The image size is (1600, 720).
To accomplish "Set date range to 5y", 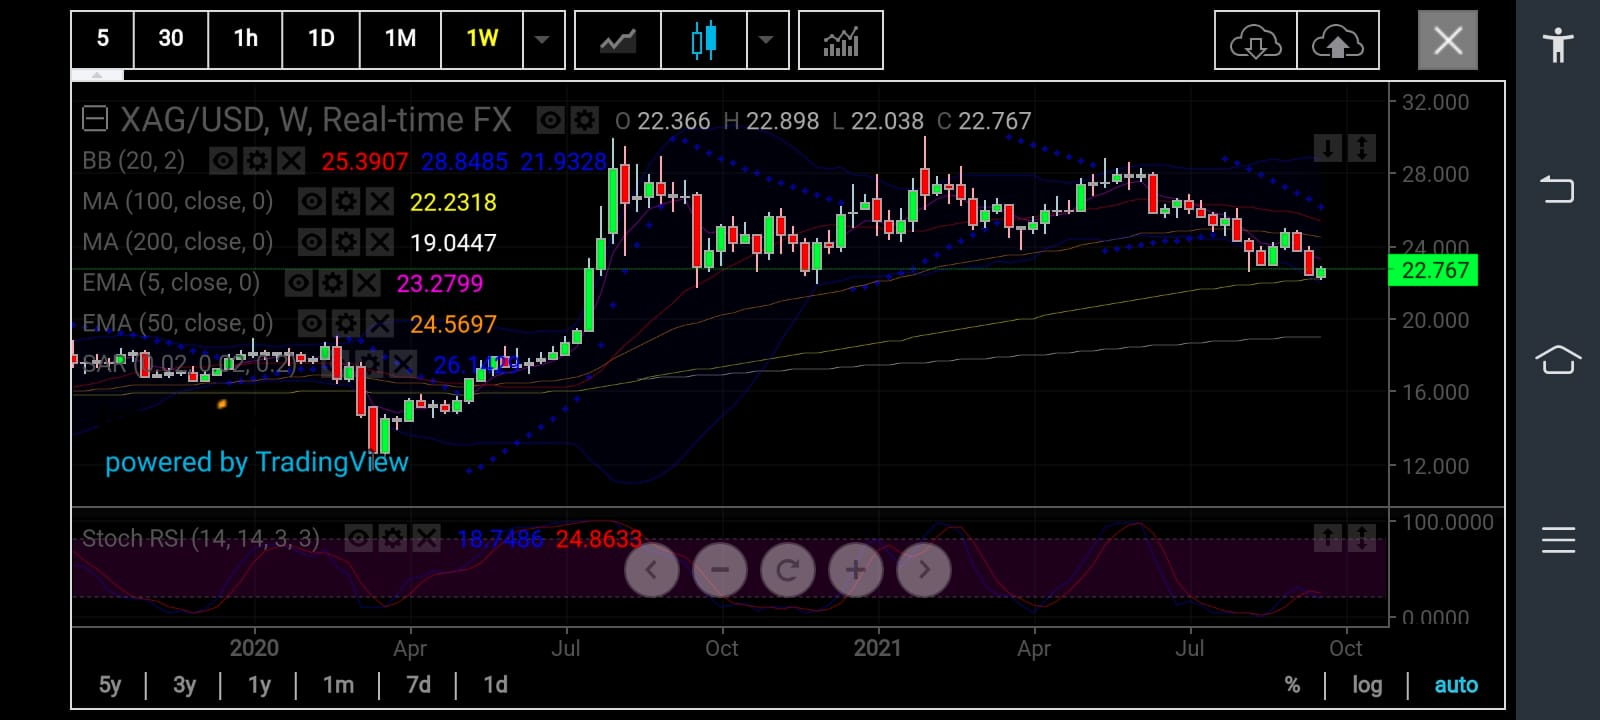I will coord(110,685).
